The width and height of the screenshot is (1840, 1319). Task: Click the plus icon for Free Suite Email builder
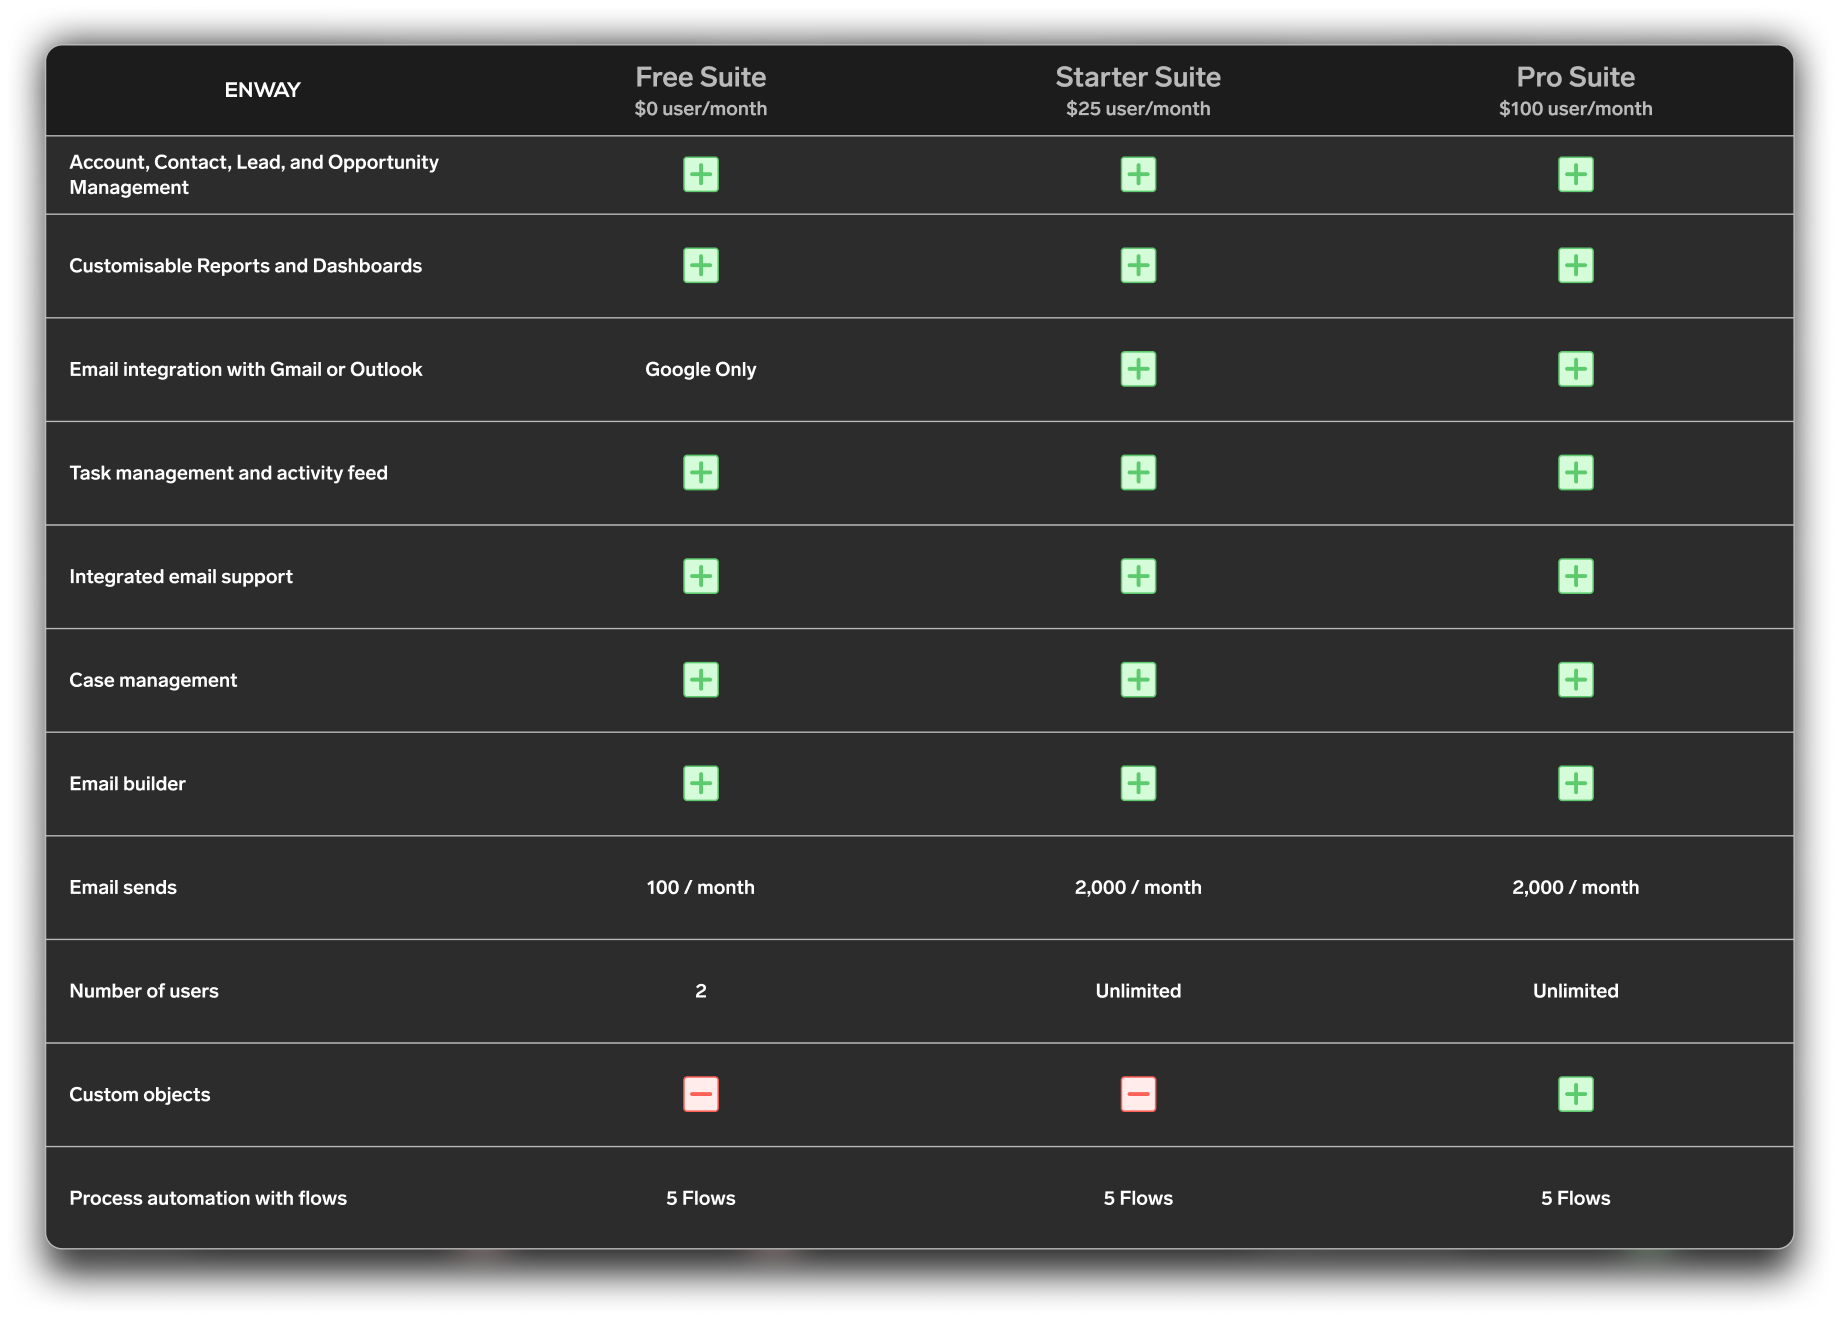[701, 783]
